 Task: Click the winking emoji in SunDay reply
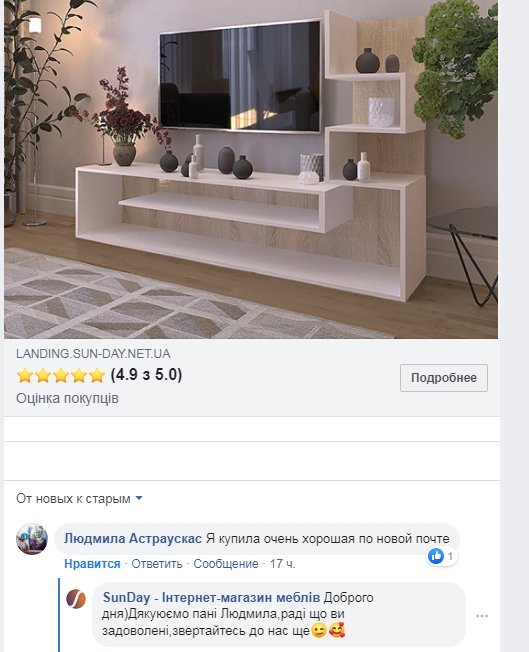click(319, 631)
